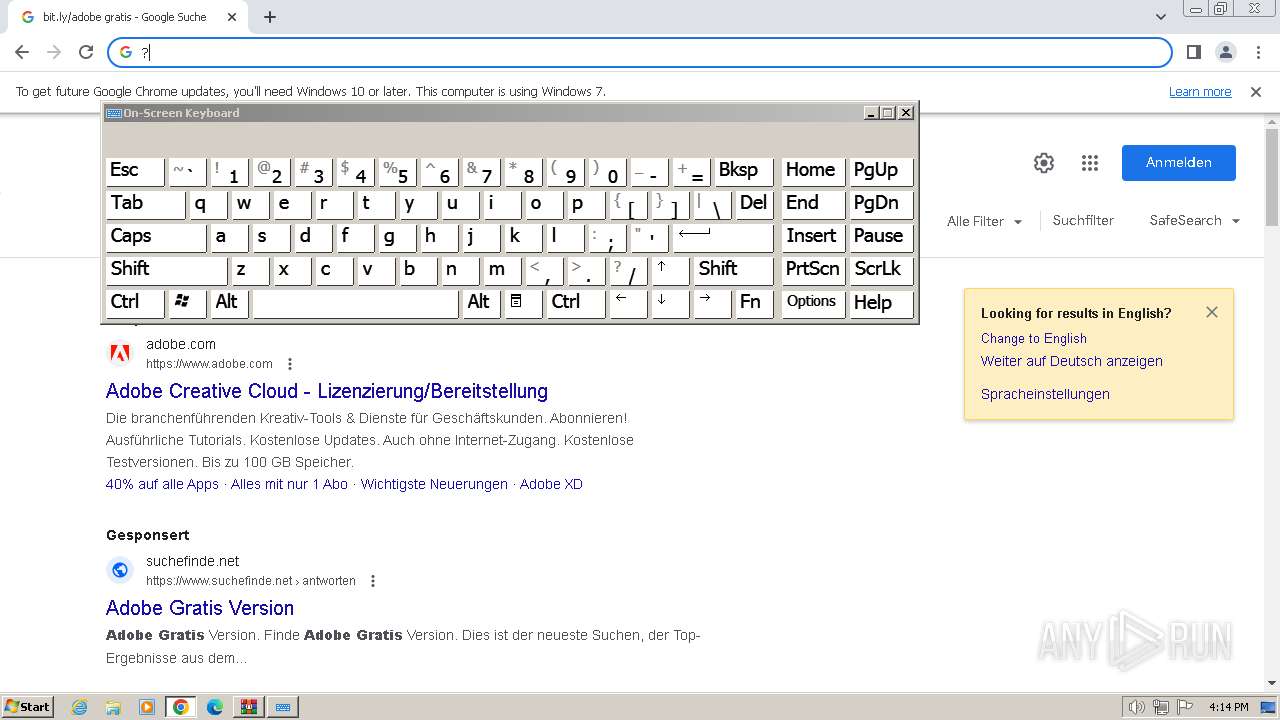This screenshot has width=1280, height=720.
Task: Open File Explorer from the taskbar
Action: [113, 707]
